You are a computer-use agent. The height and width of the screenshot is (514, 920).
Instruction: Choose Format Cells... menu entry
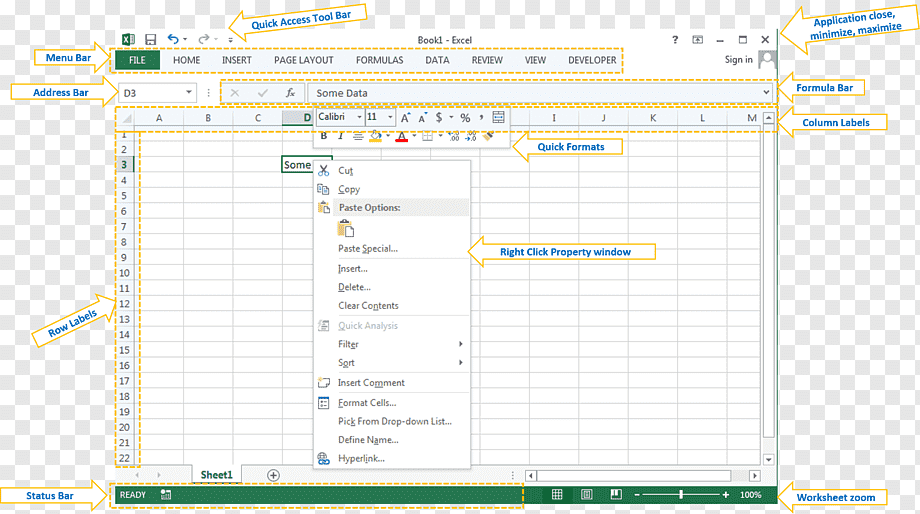pyautogui.click(x=367, y=403)
